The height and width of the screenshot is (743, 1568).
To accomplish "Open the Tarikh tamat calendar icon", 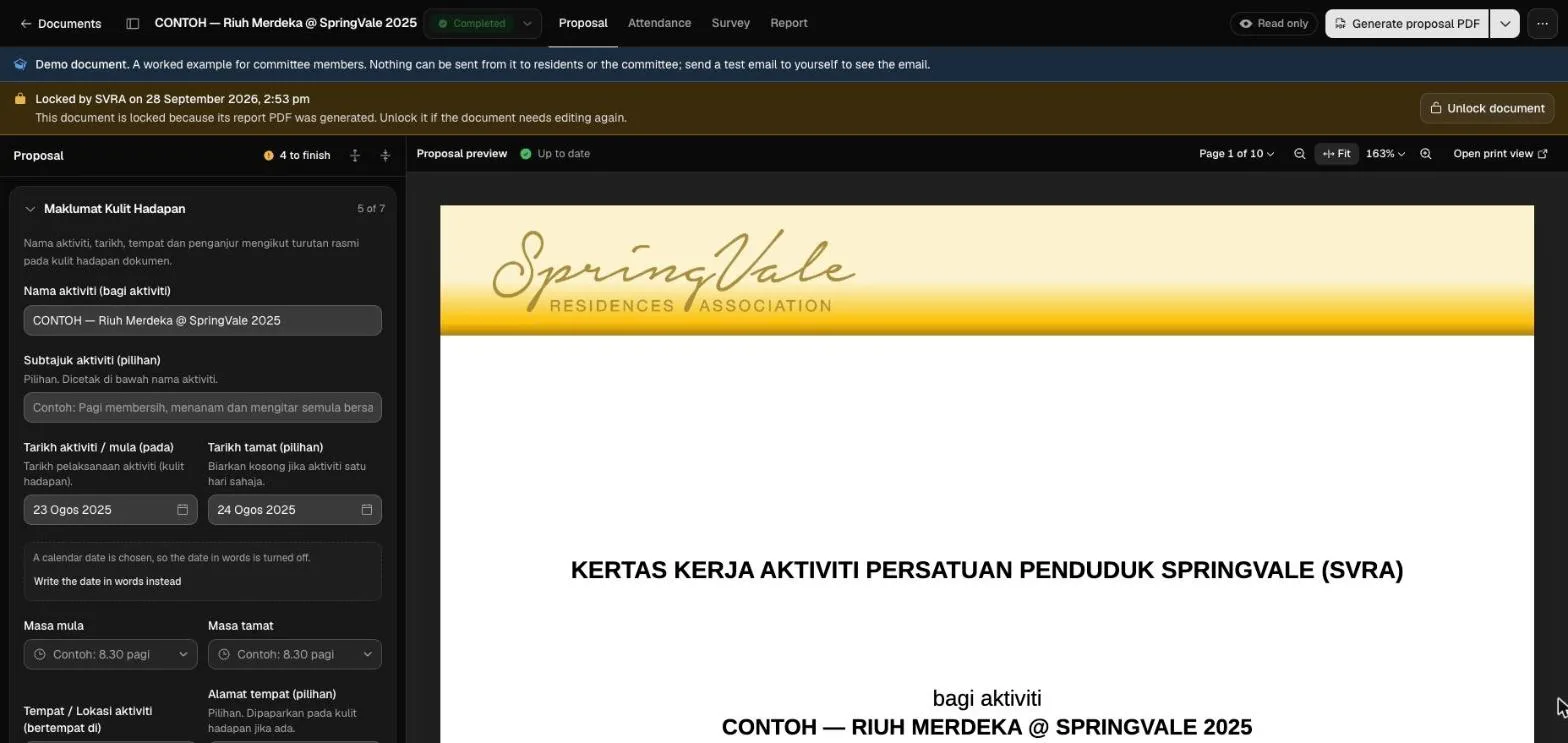I will click(367, 510).
